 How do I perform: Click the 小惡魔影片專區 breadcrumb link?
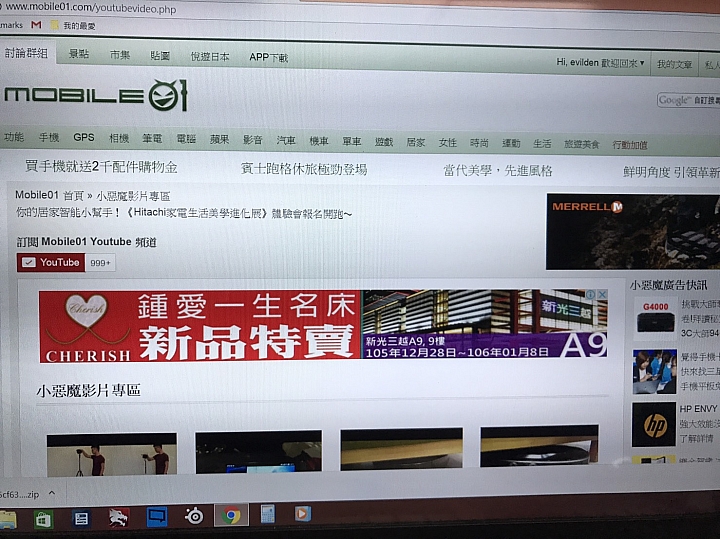point(133,197)
